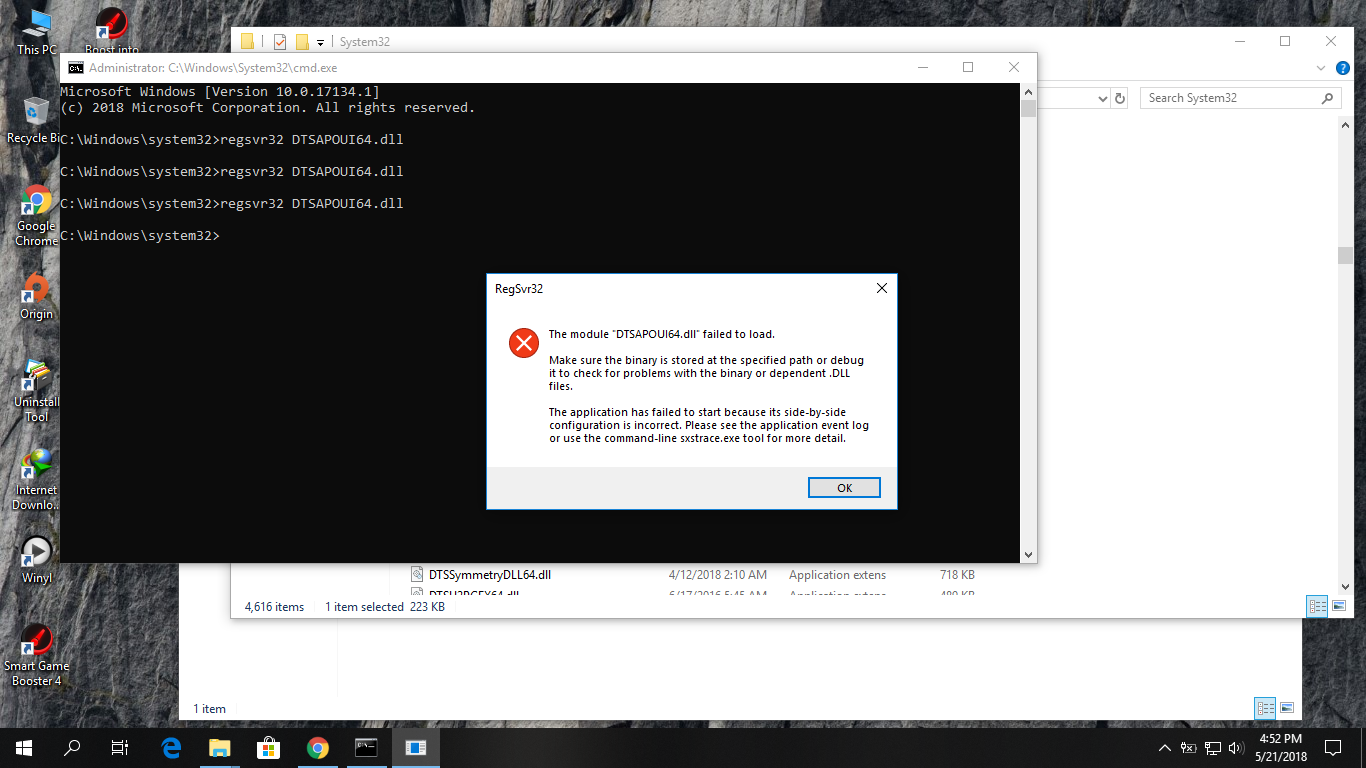
Task: Select the Smart Game Booster 4 icon
Action: point(37,656)
